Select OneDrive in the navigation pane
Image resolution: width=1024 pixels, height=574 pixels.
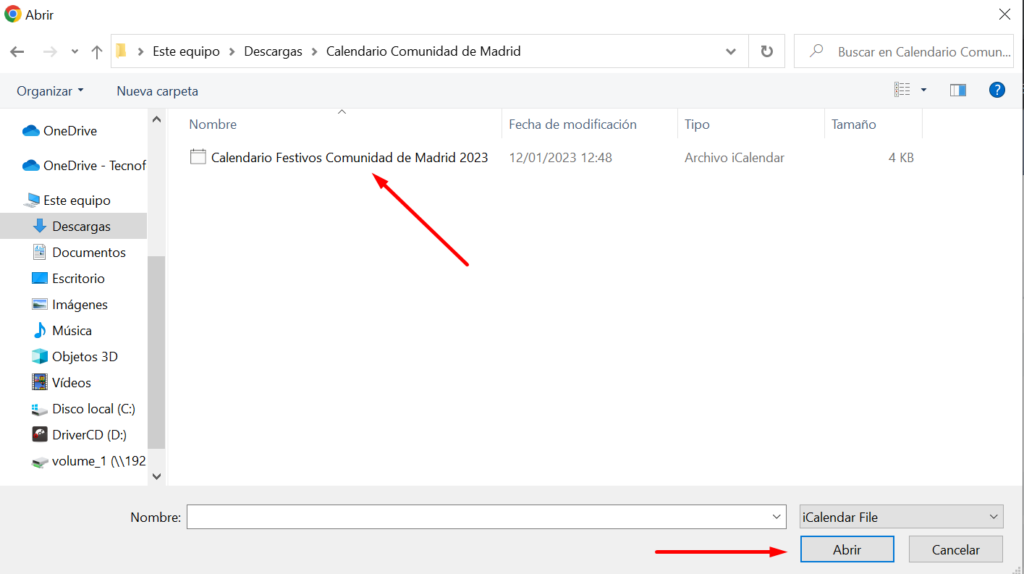70,131
